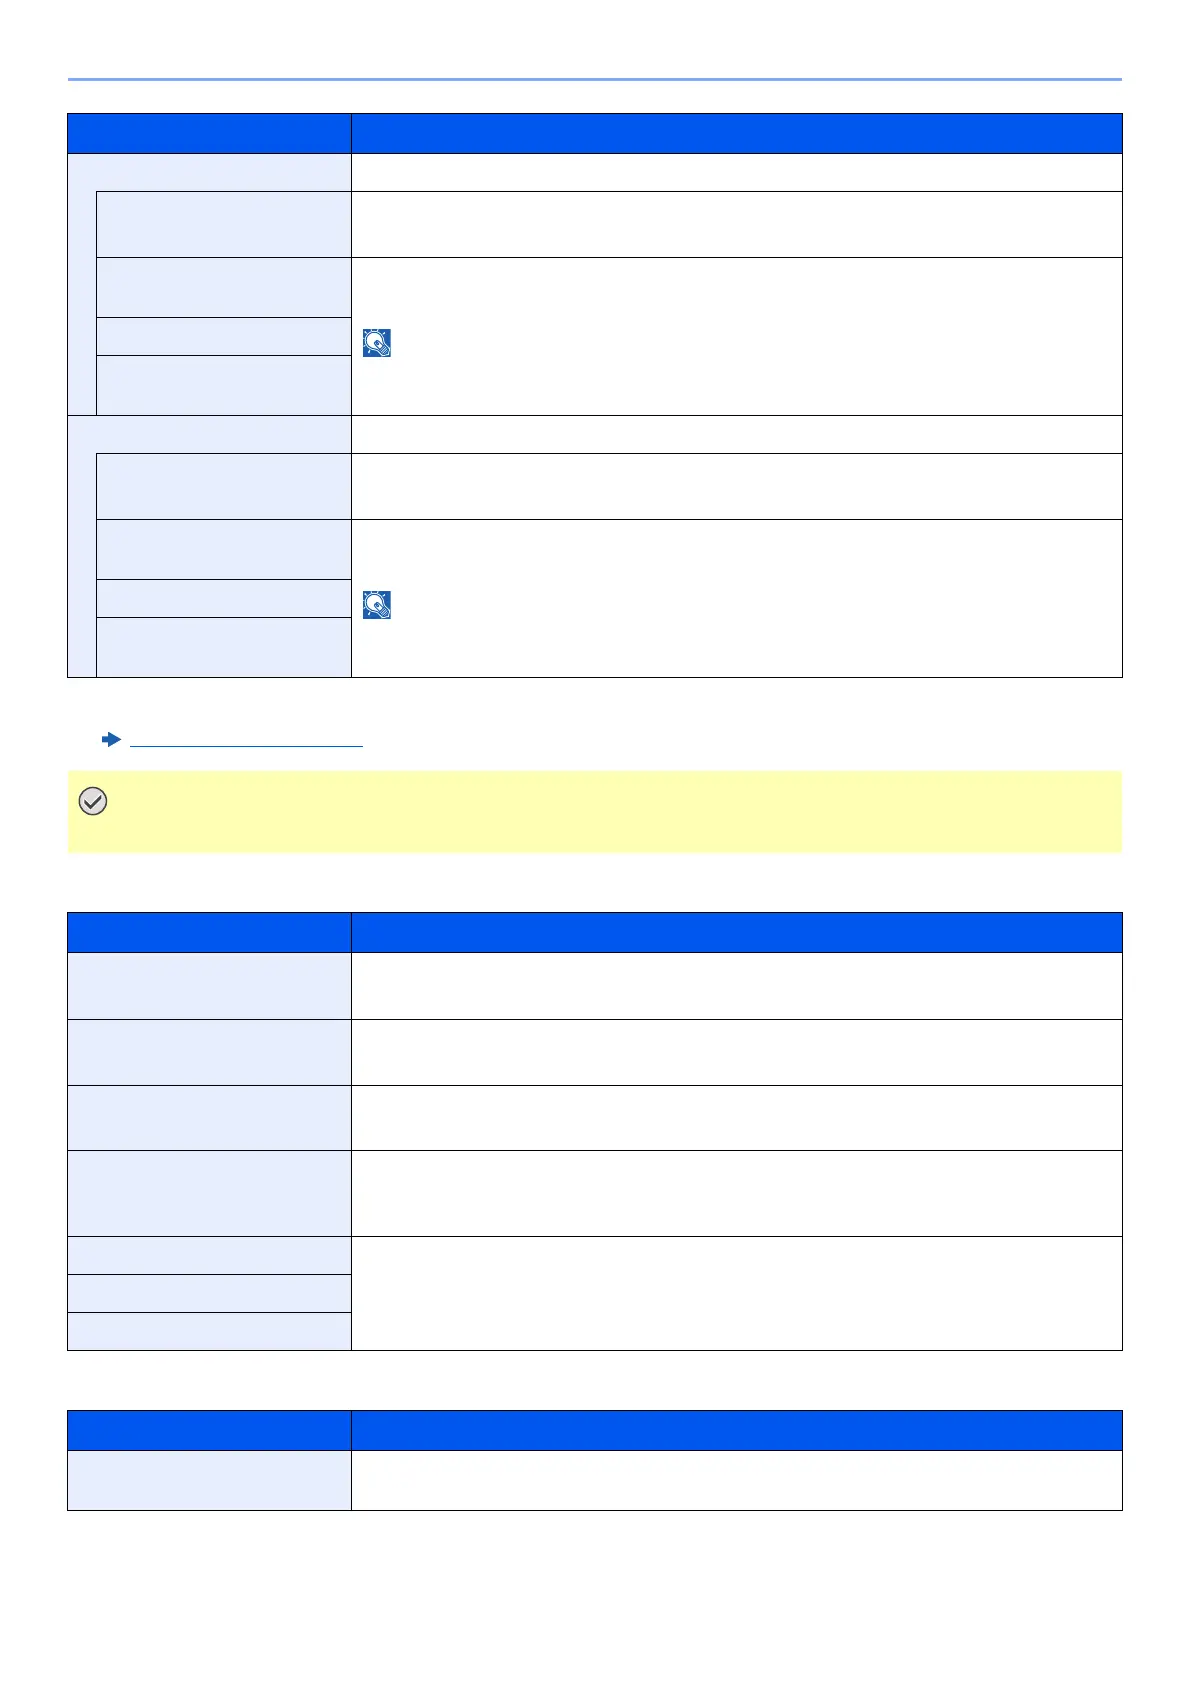This screenshot has width=1190, height=1684.
Task: Click the blue arrow reference icon
Action: [x=111, y=740]
